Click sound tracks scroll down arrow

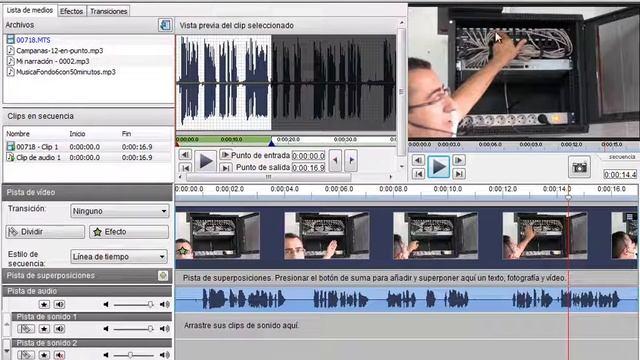(x=7, y=350)
